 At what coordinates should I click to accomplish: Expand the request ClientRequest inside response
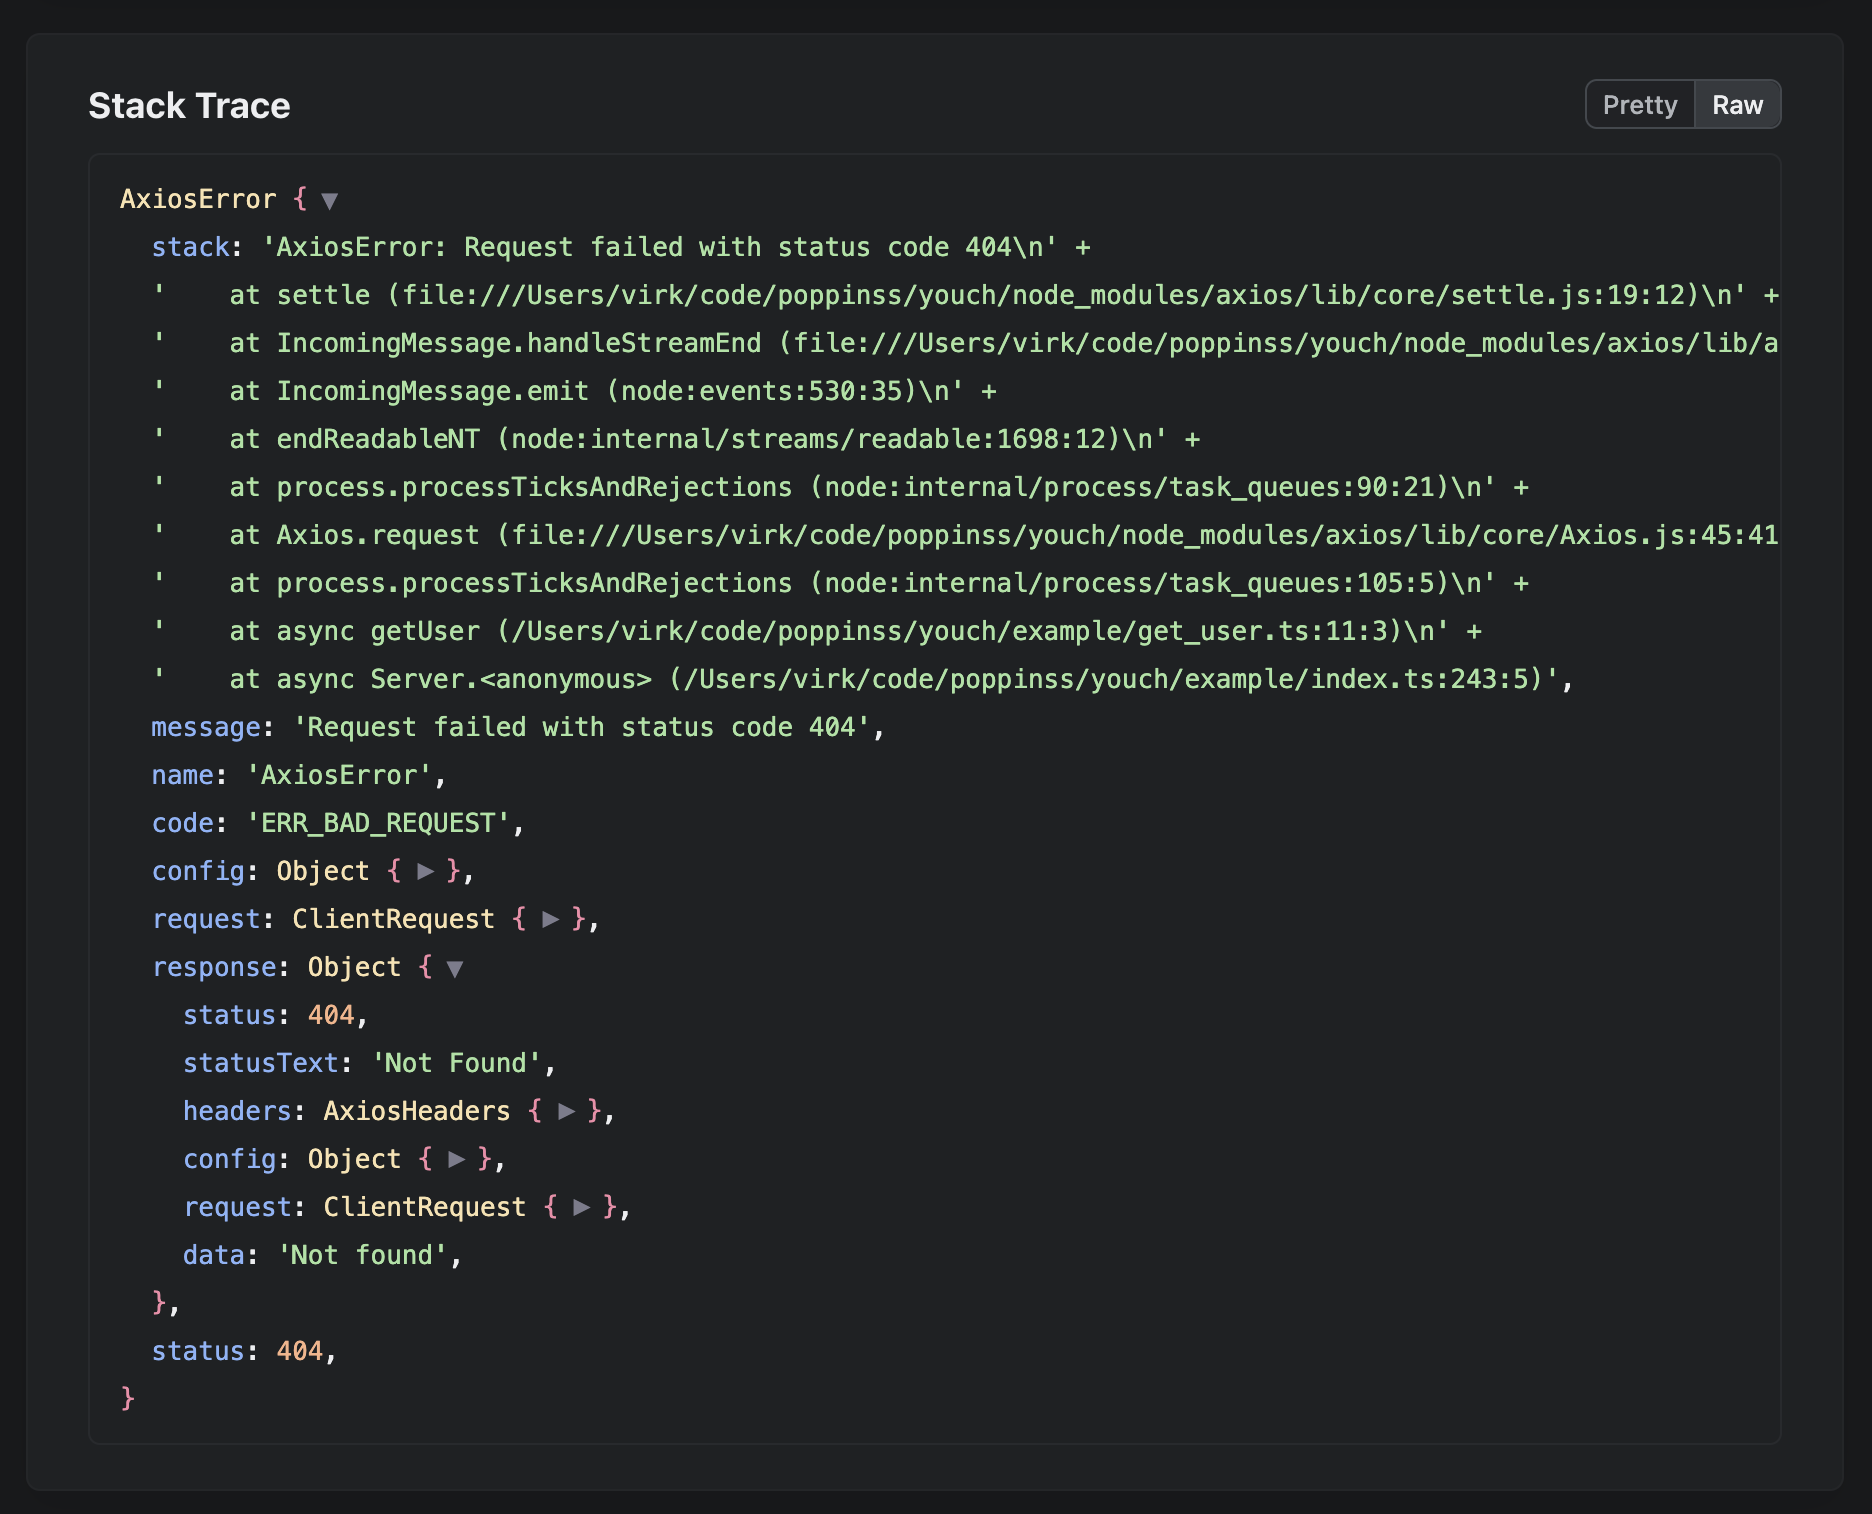coord(582,1207)
